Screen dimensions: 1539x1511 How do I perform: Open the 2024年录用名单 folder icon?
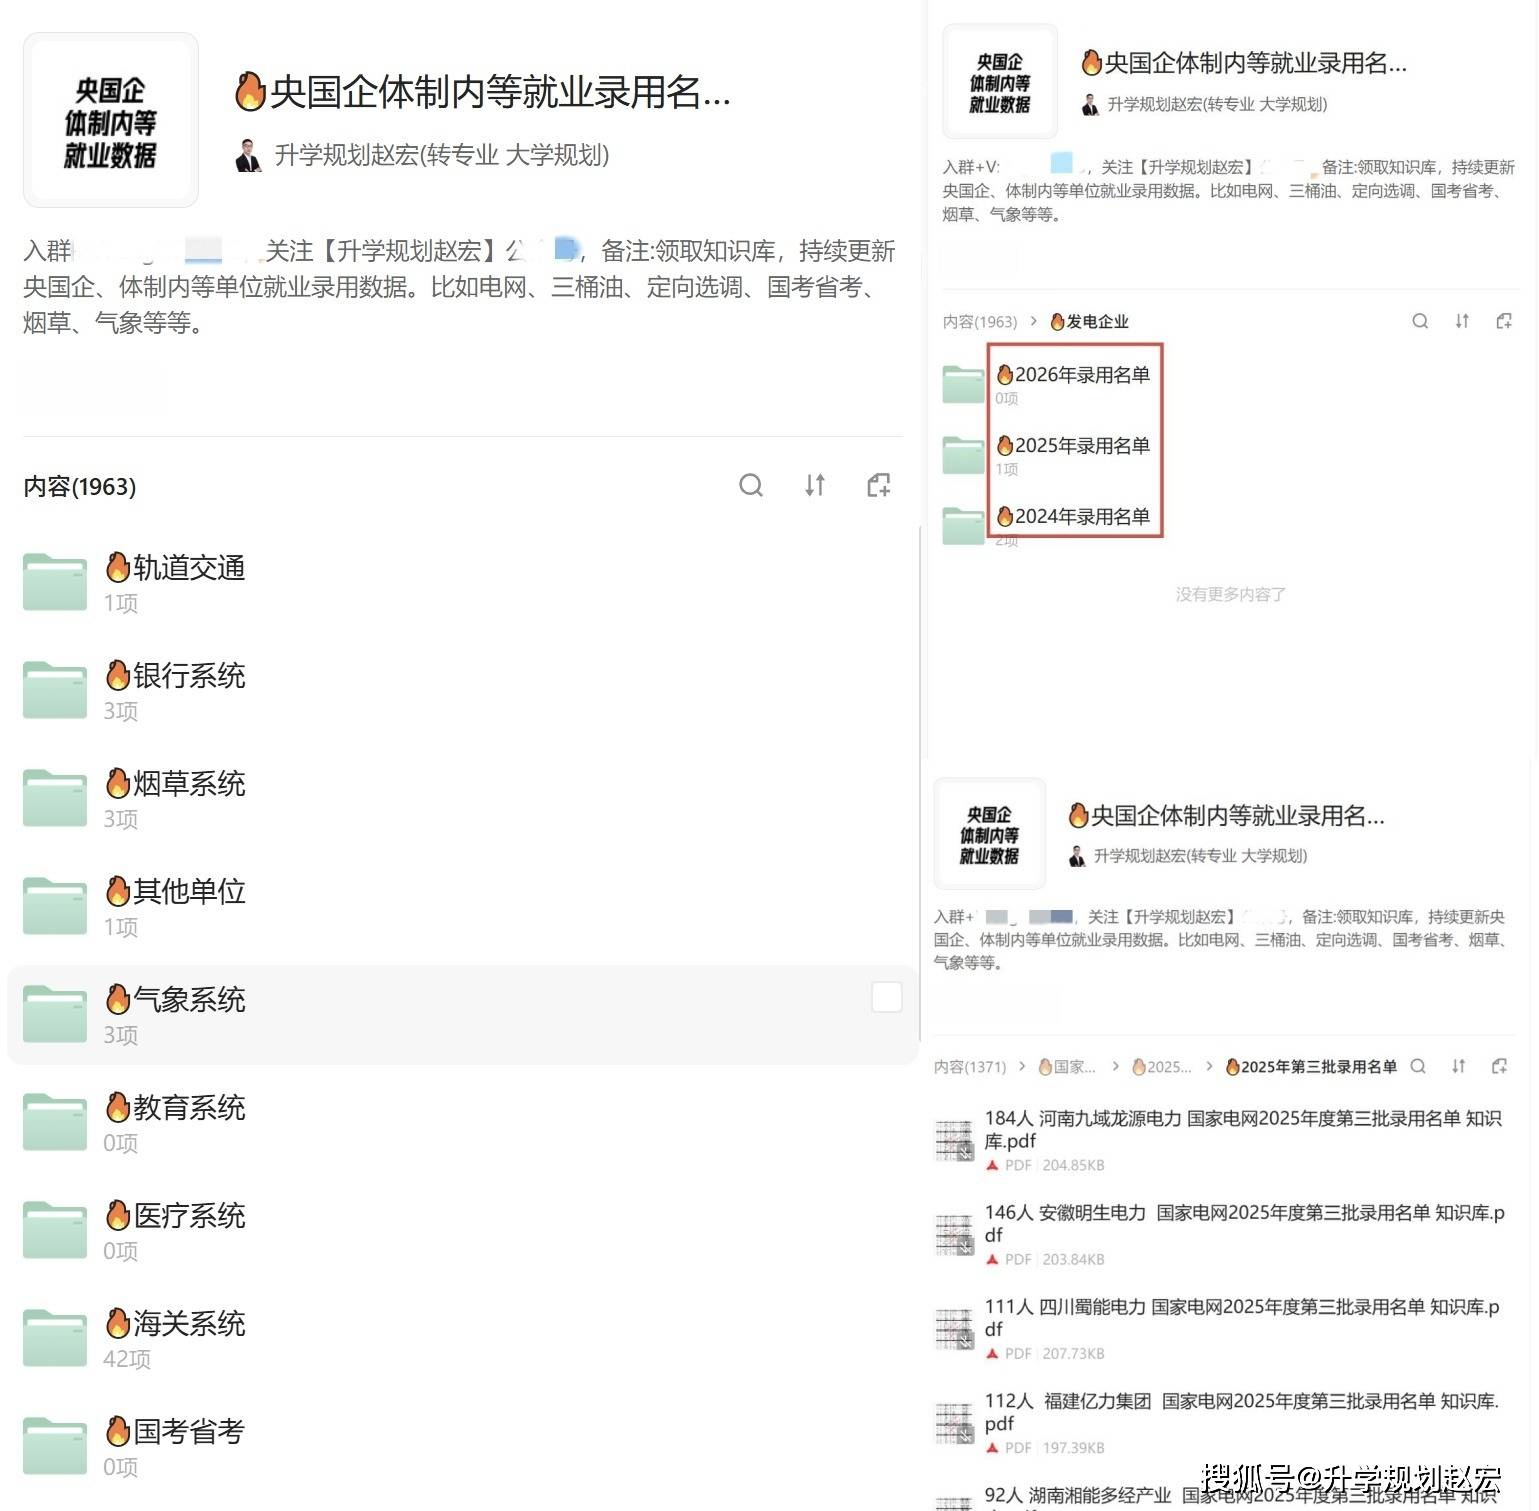coord(964,526)
